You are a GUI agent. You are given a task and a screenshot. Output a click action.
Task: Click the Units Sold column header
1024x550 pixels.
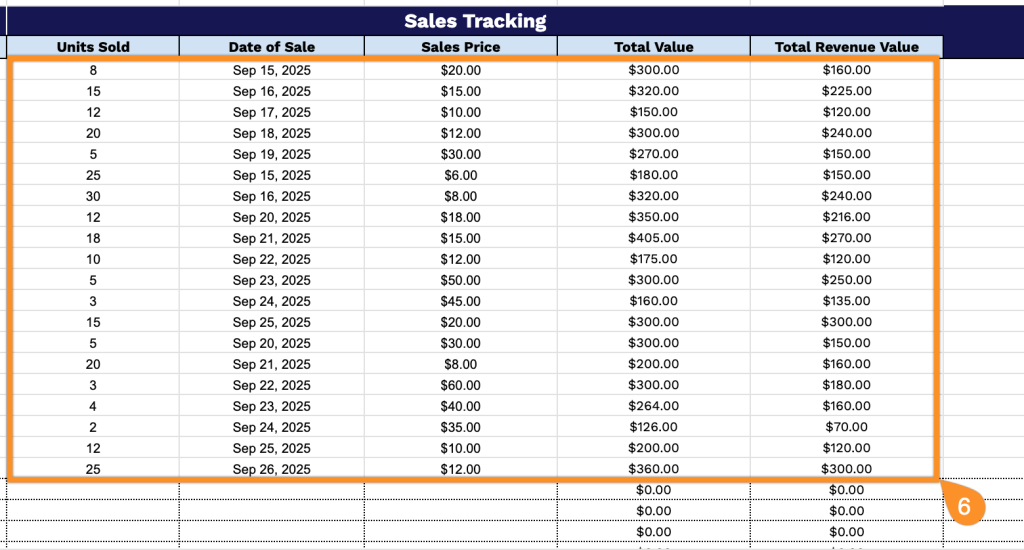point(93,47)
